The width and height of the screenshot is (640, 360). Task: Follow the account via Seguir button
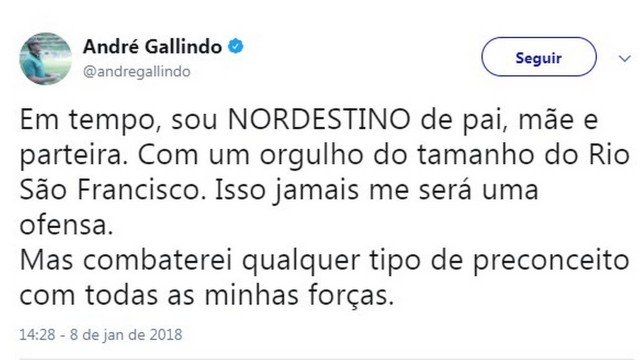point(539,57)
